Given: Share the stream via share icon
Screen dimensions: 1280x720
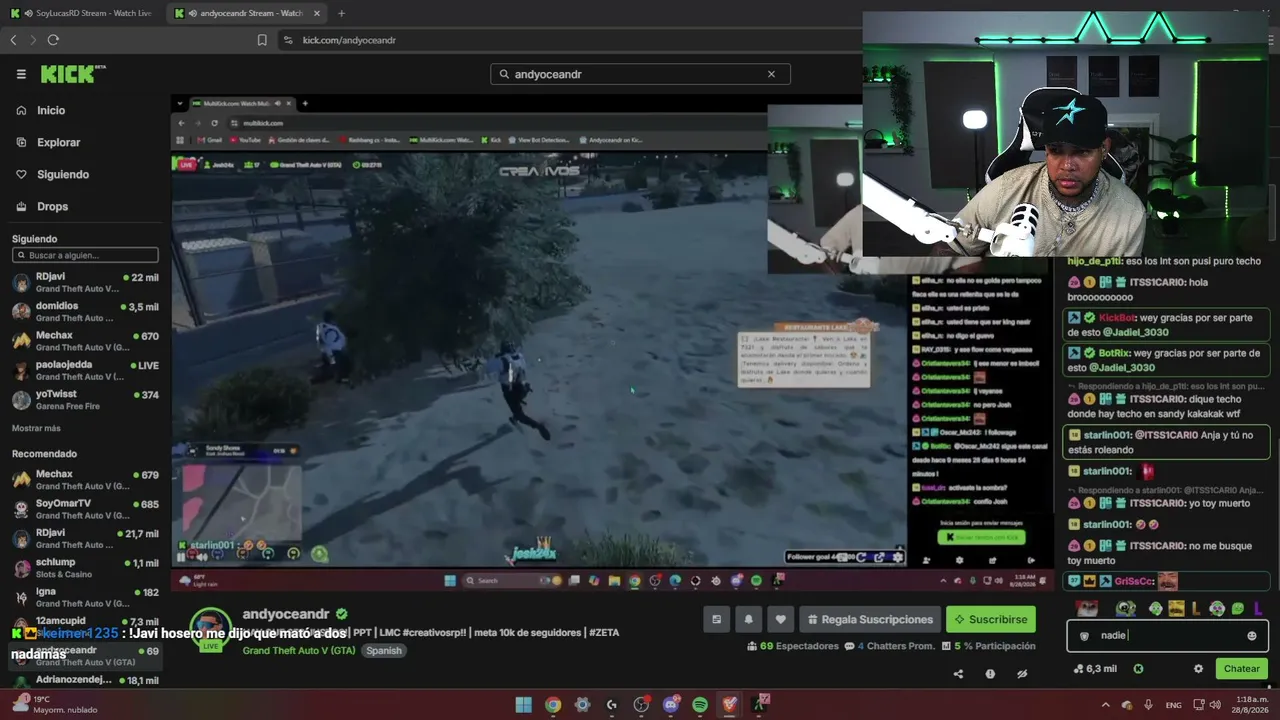Looking at the screenshot, I should click(x=958, y=674).
